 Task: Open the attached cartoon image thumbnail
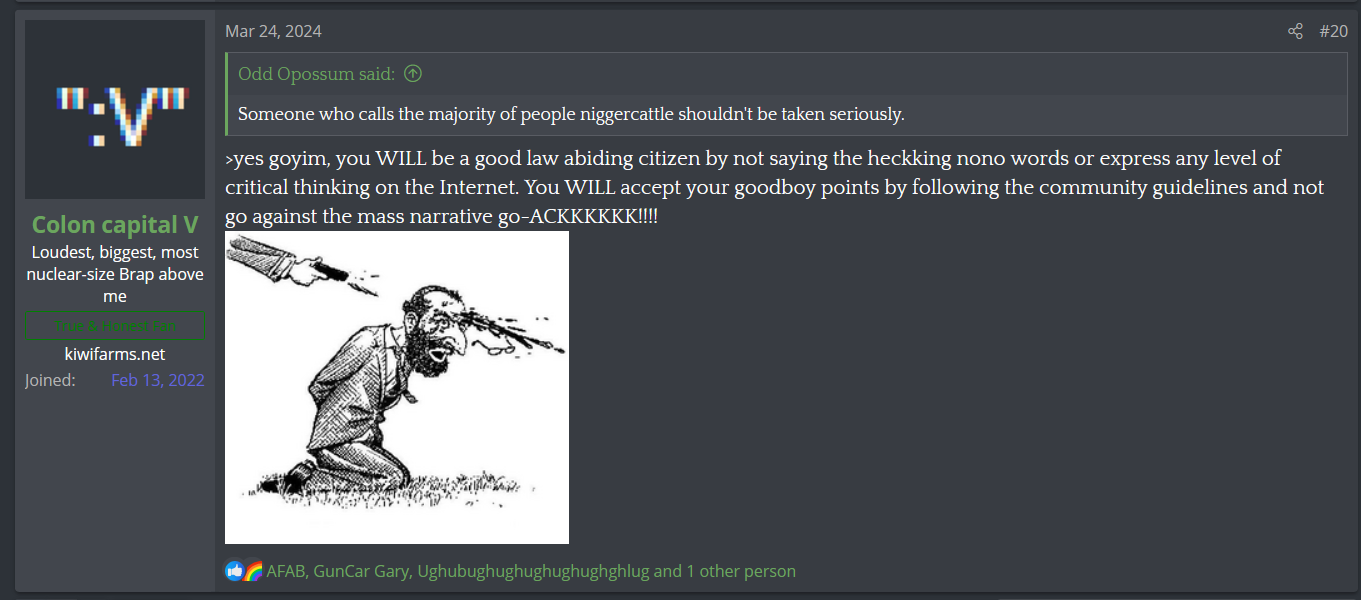pos(397,387)
